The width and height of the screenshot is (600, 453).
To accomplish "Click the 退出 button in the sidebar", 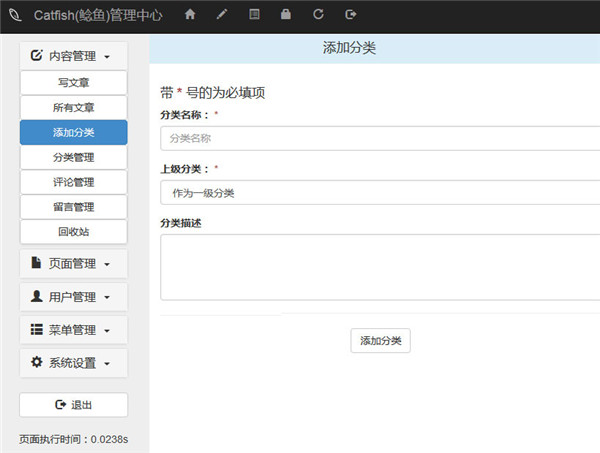I will click(x=73, y=405).
